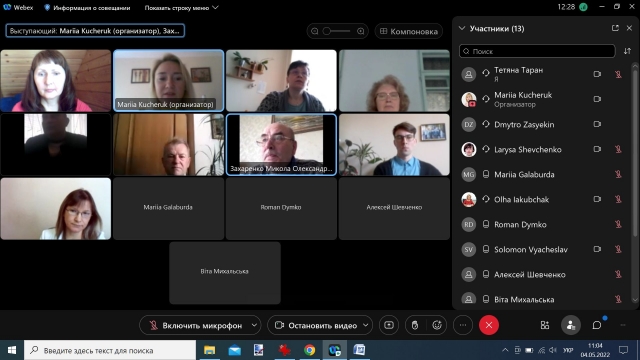Screen dimensions: 640x360
Task: Select the Віта Михальська video tile
Action: [x=225, y=273]
